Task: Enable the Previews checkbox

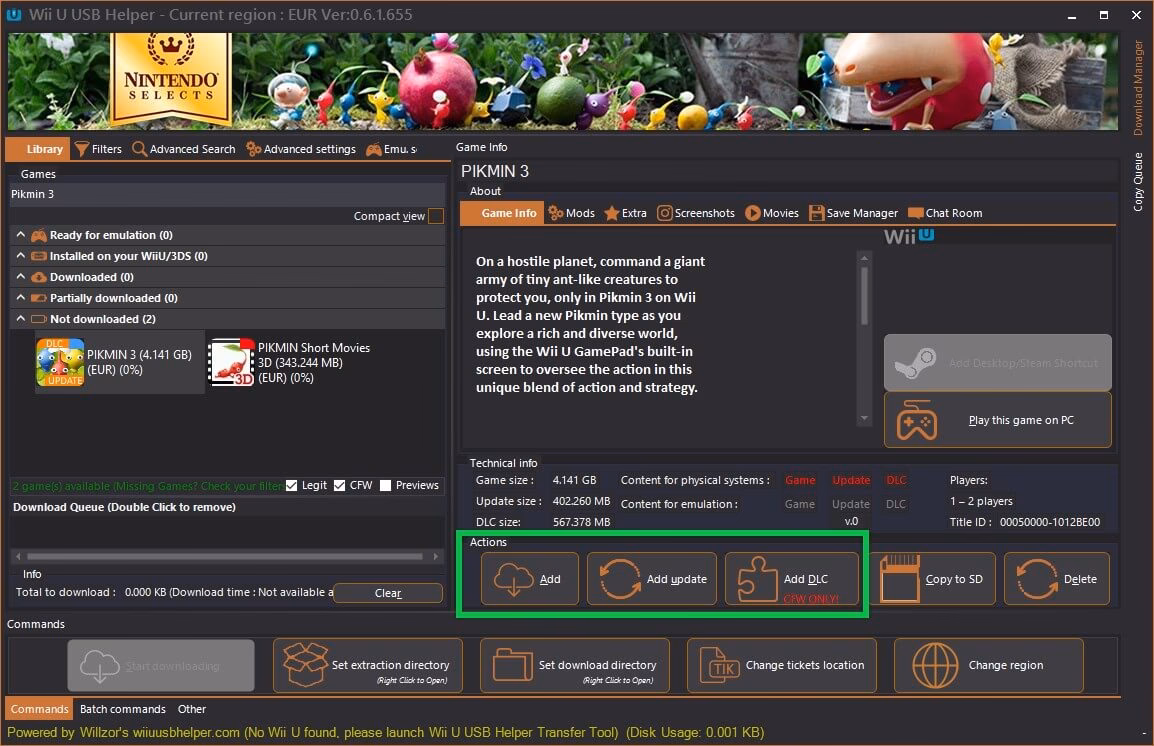Action: coord(385,485)
